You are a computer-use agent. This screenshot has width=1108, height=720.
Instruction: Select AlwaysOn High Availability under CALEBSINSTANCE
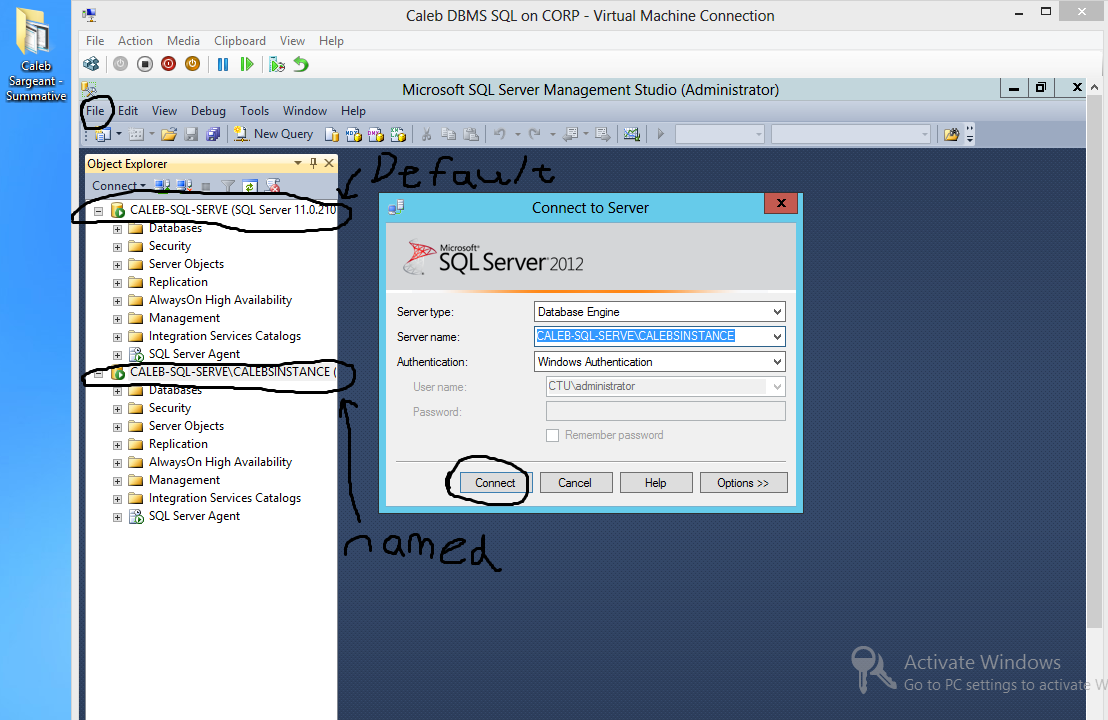[x=220, y=462]
